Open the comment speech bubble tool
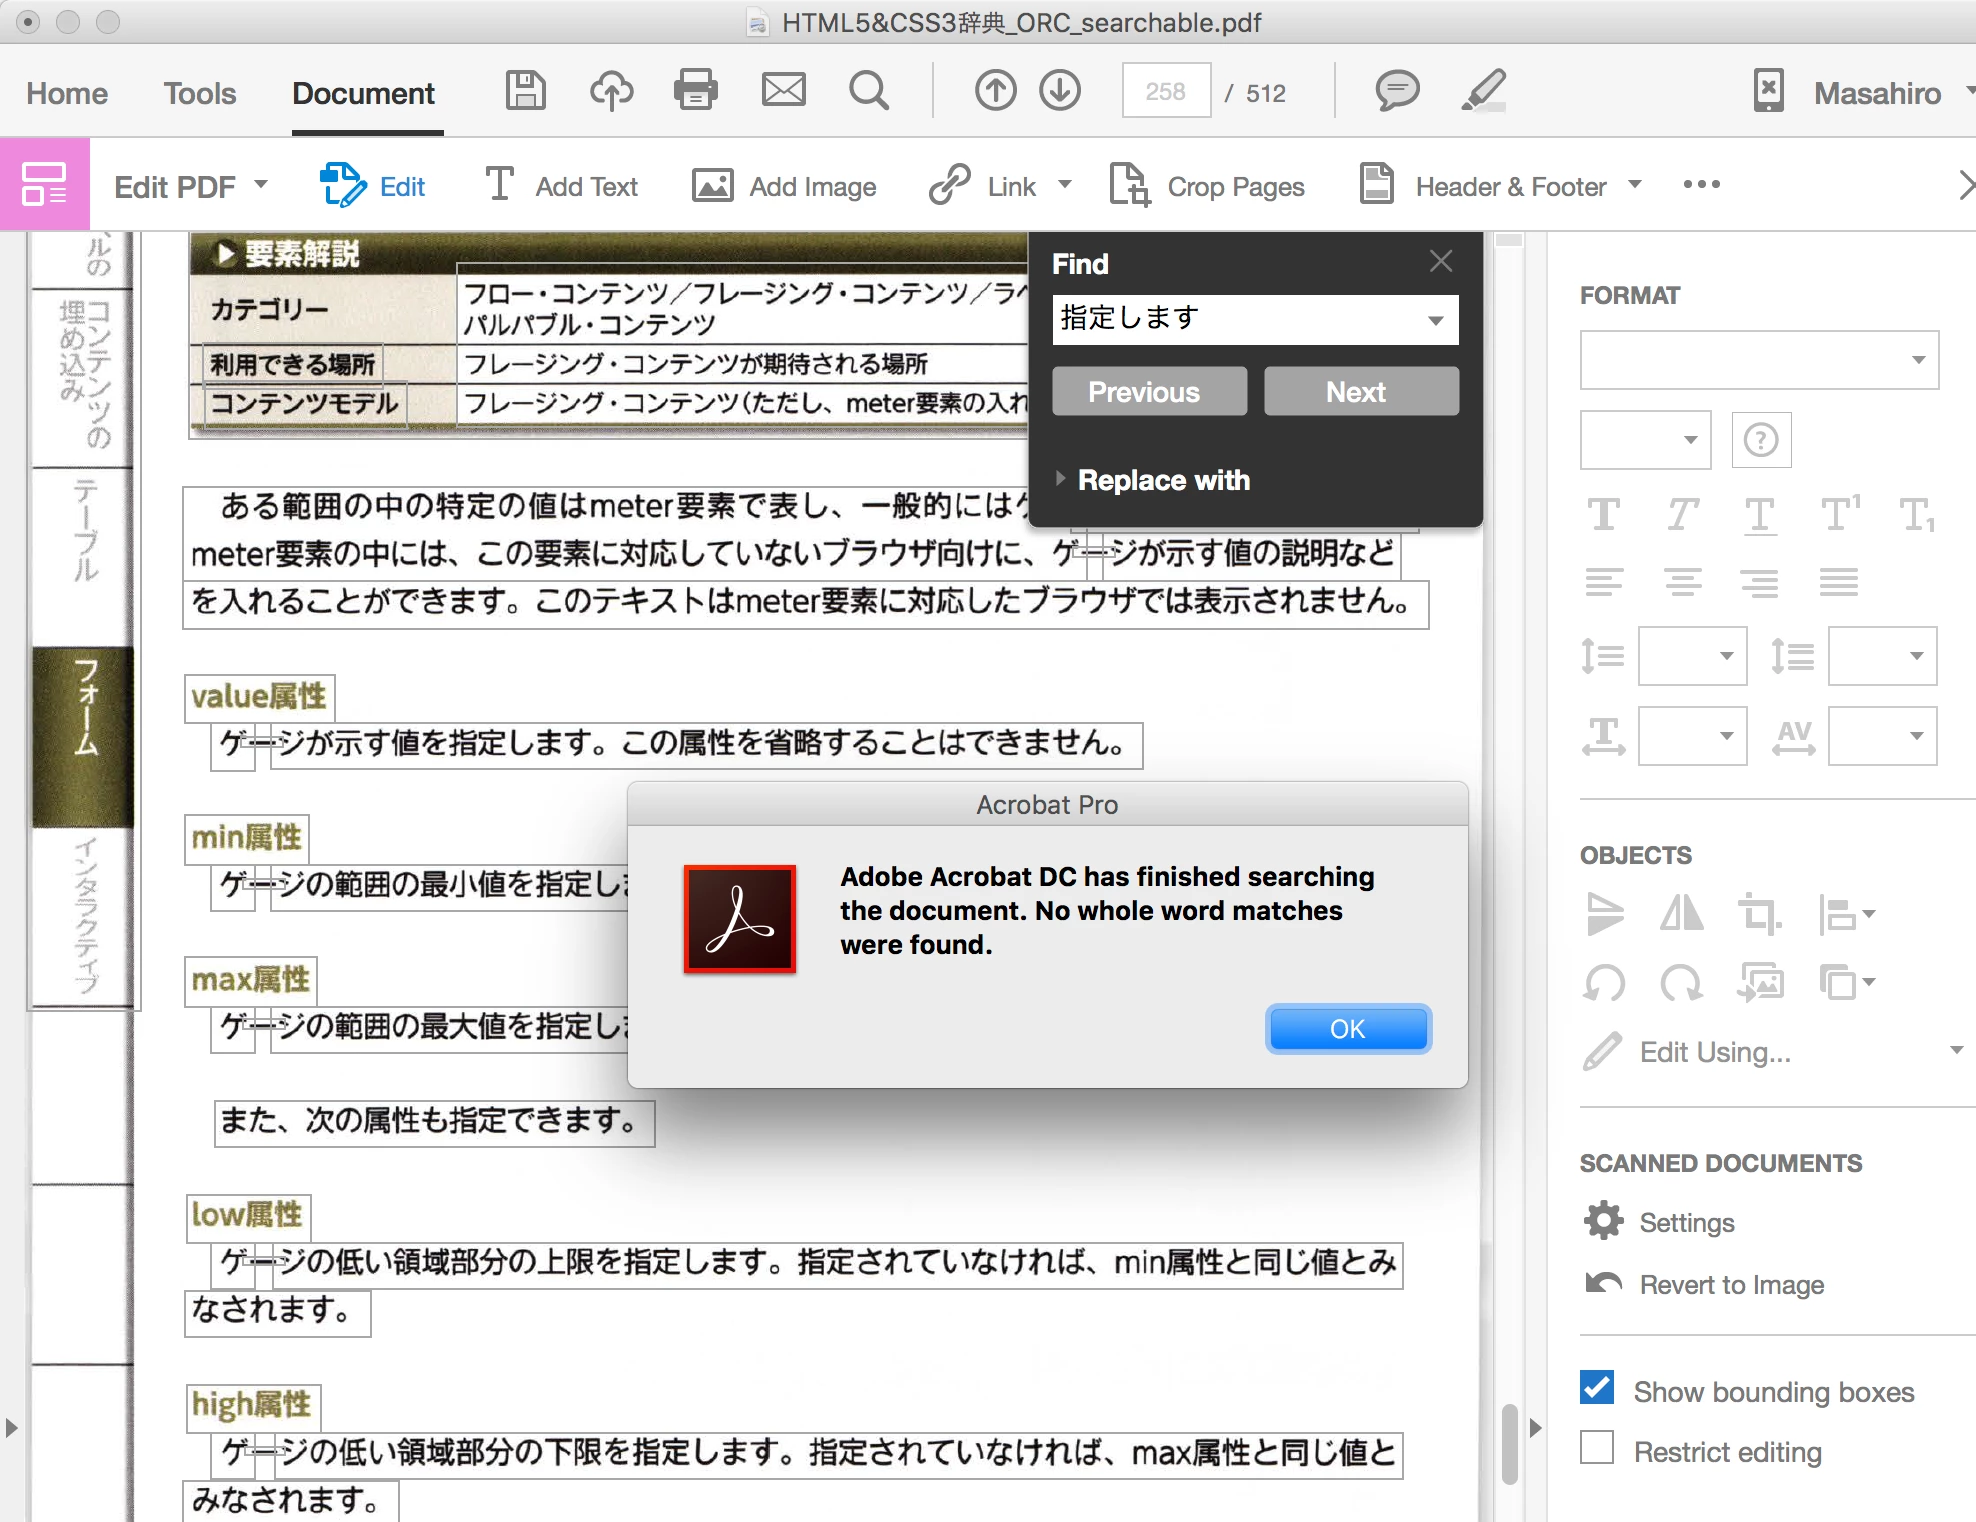This screenshot has width=1976, height=1522. point(1397,91)
